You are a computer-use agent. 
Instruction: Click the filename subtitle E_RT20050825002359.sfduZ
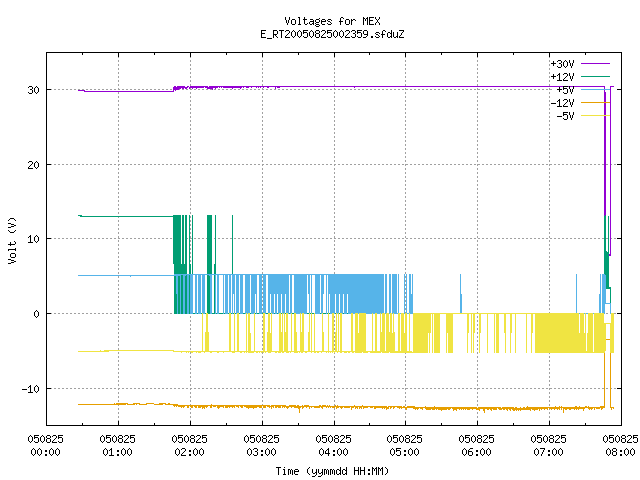pos(332,34)
